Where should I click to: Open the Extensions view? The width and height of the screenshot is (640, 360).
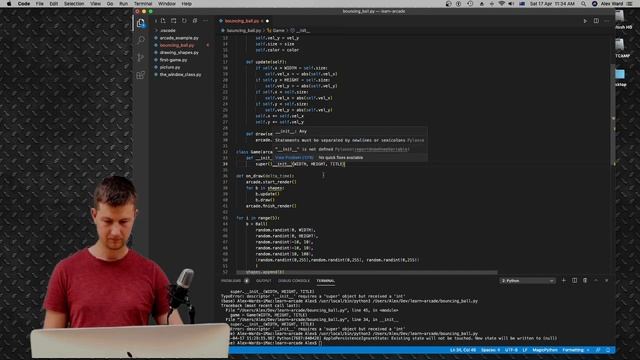click(141, 75)
